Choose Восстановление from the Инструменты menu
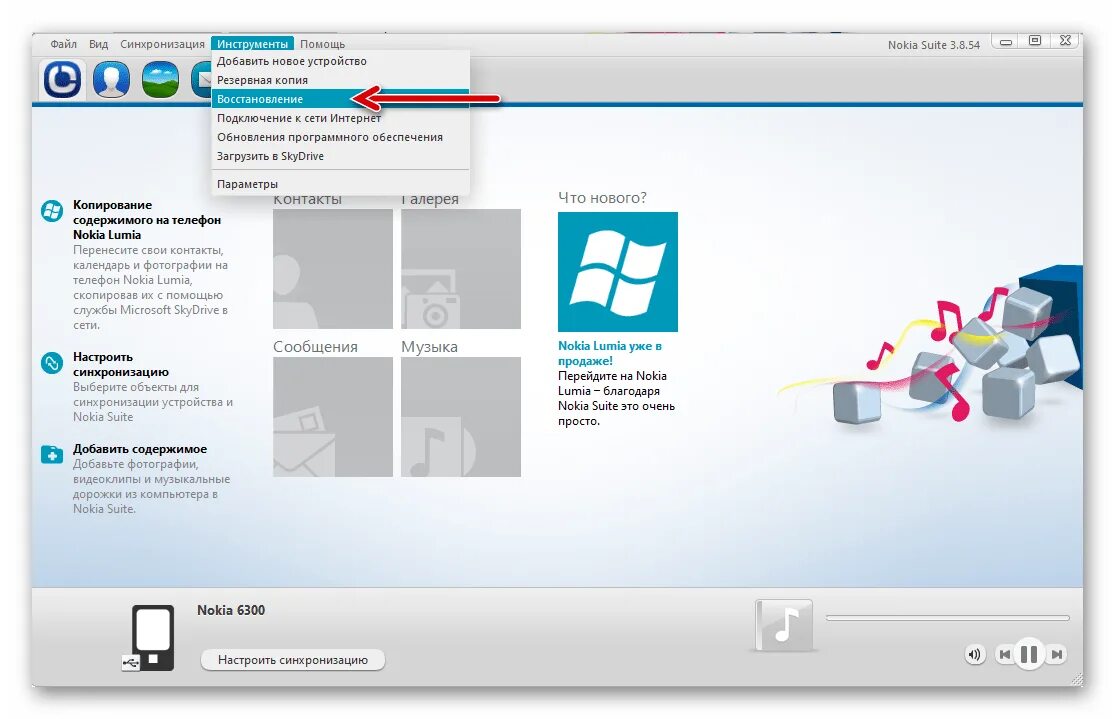The image size is (1115, 719). tap(341, 99)
